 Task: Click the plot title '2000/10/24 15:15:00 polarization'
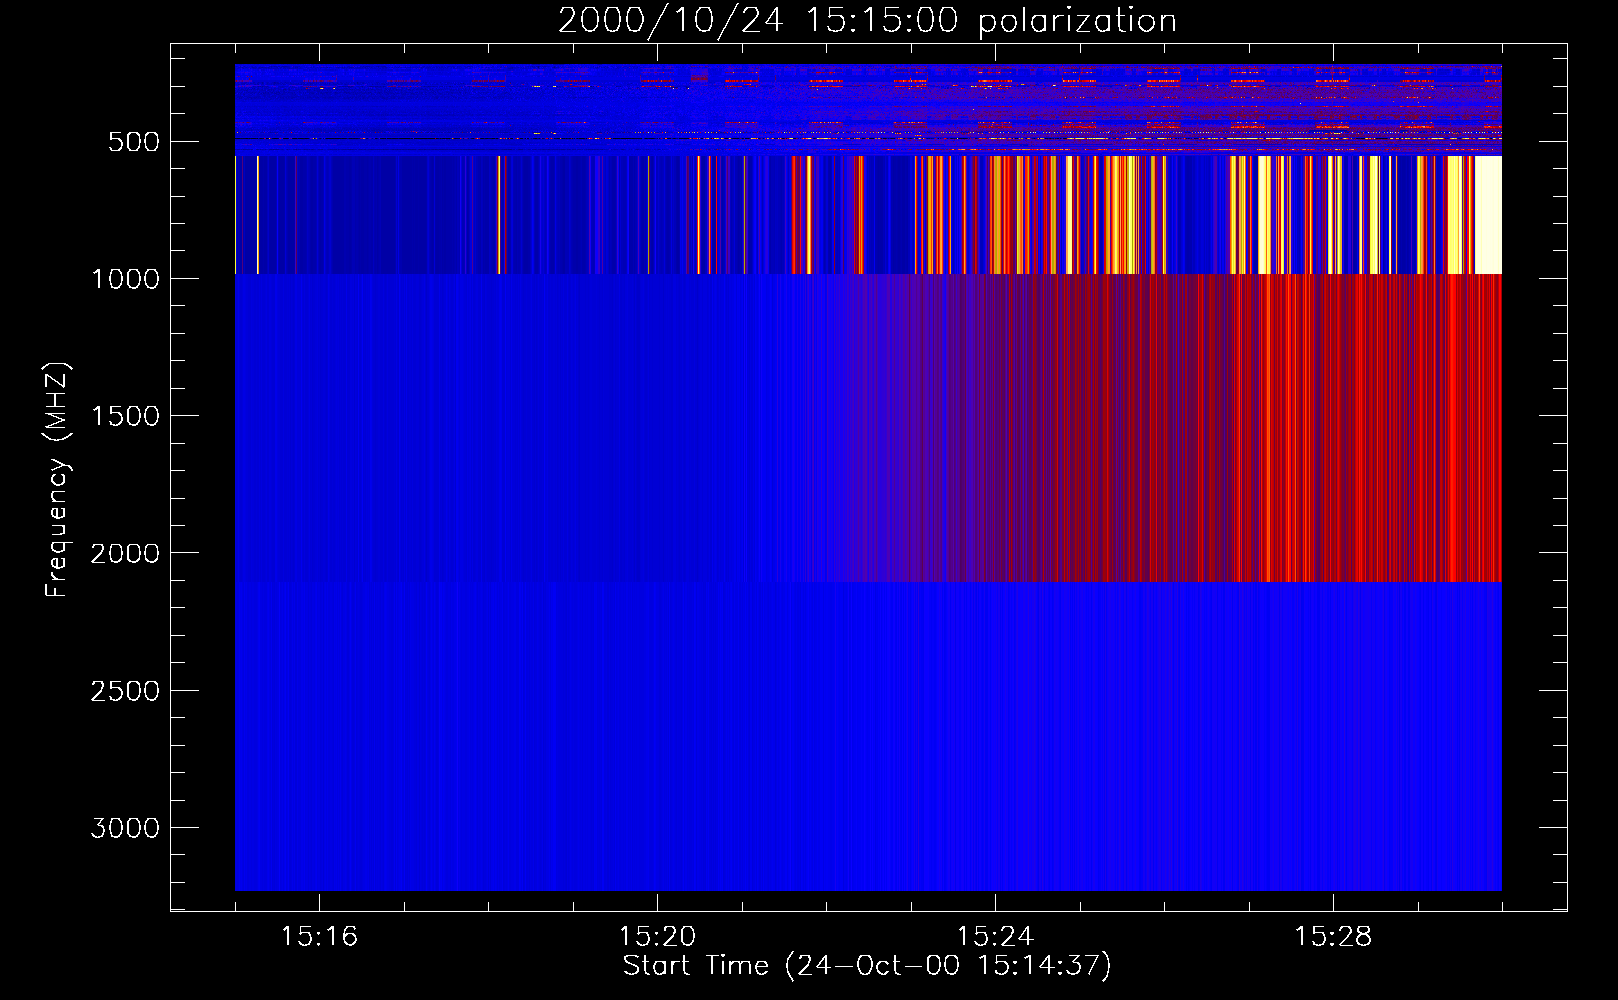point(867,21)
